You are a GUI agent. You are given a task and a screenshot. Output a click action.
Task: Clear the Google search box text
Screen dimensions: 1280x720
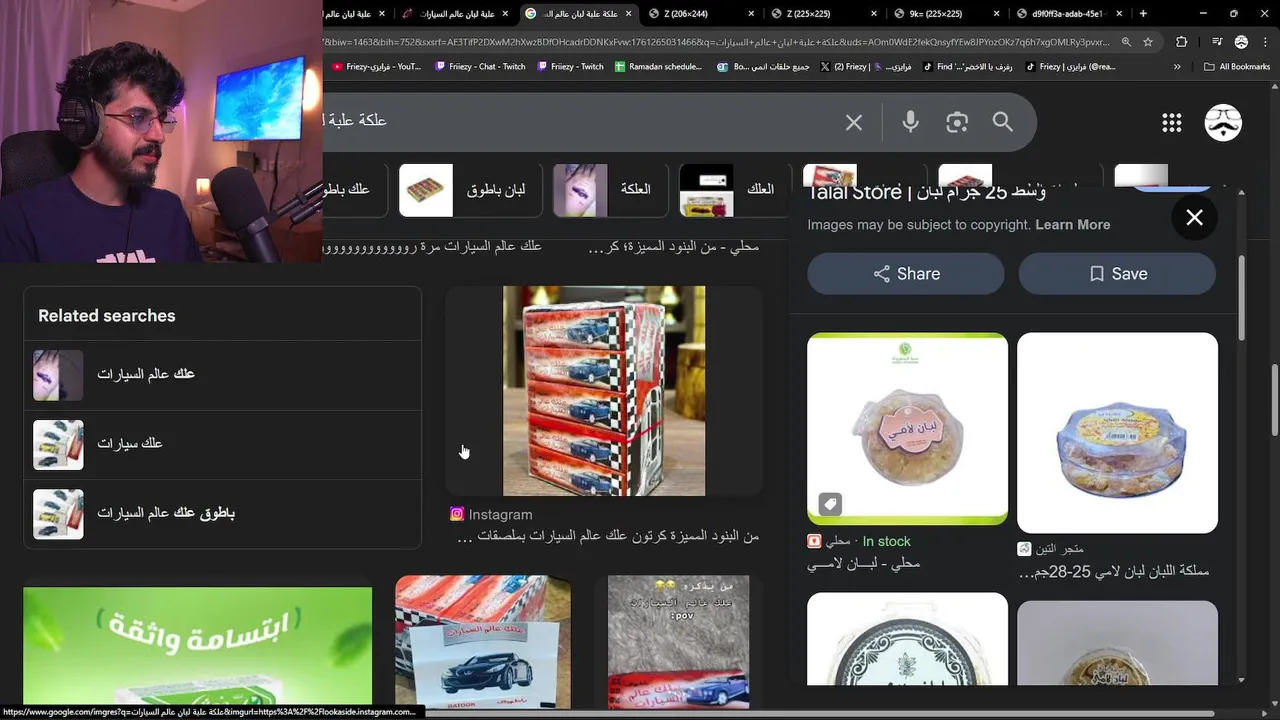tap(853, 122)
